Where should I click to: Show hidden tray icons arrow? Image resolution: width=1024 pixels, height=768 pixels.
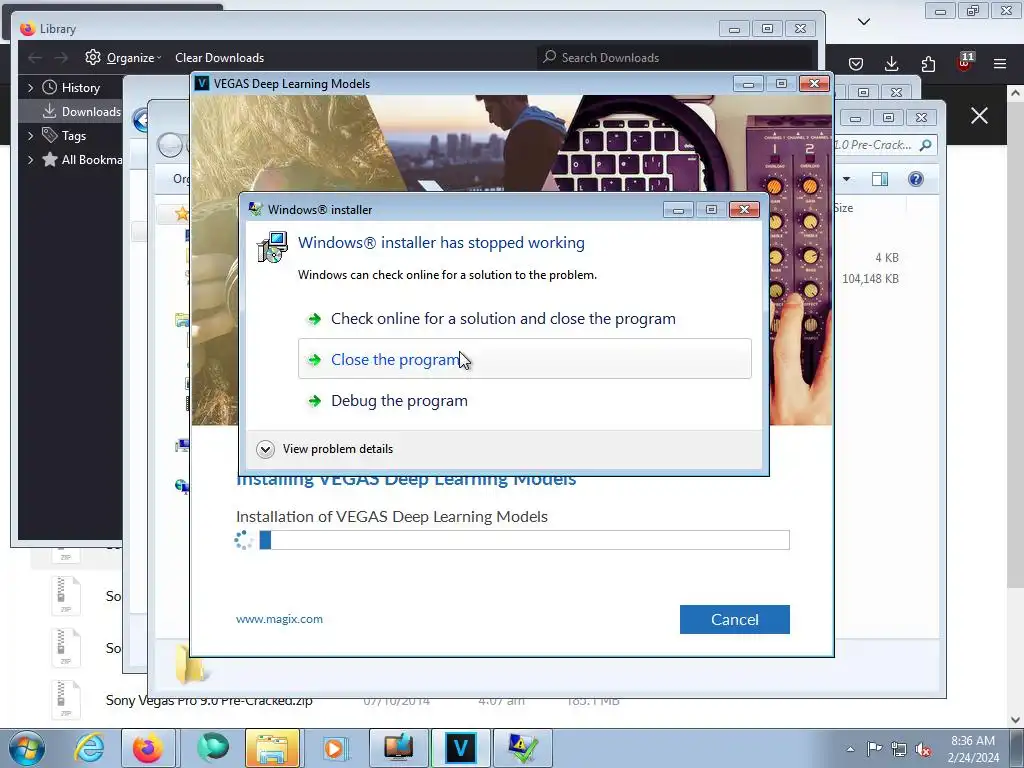point(850,749)
